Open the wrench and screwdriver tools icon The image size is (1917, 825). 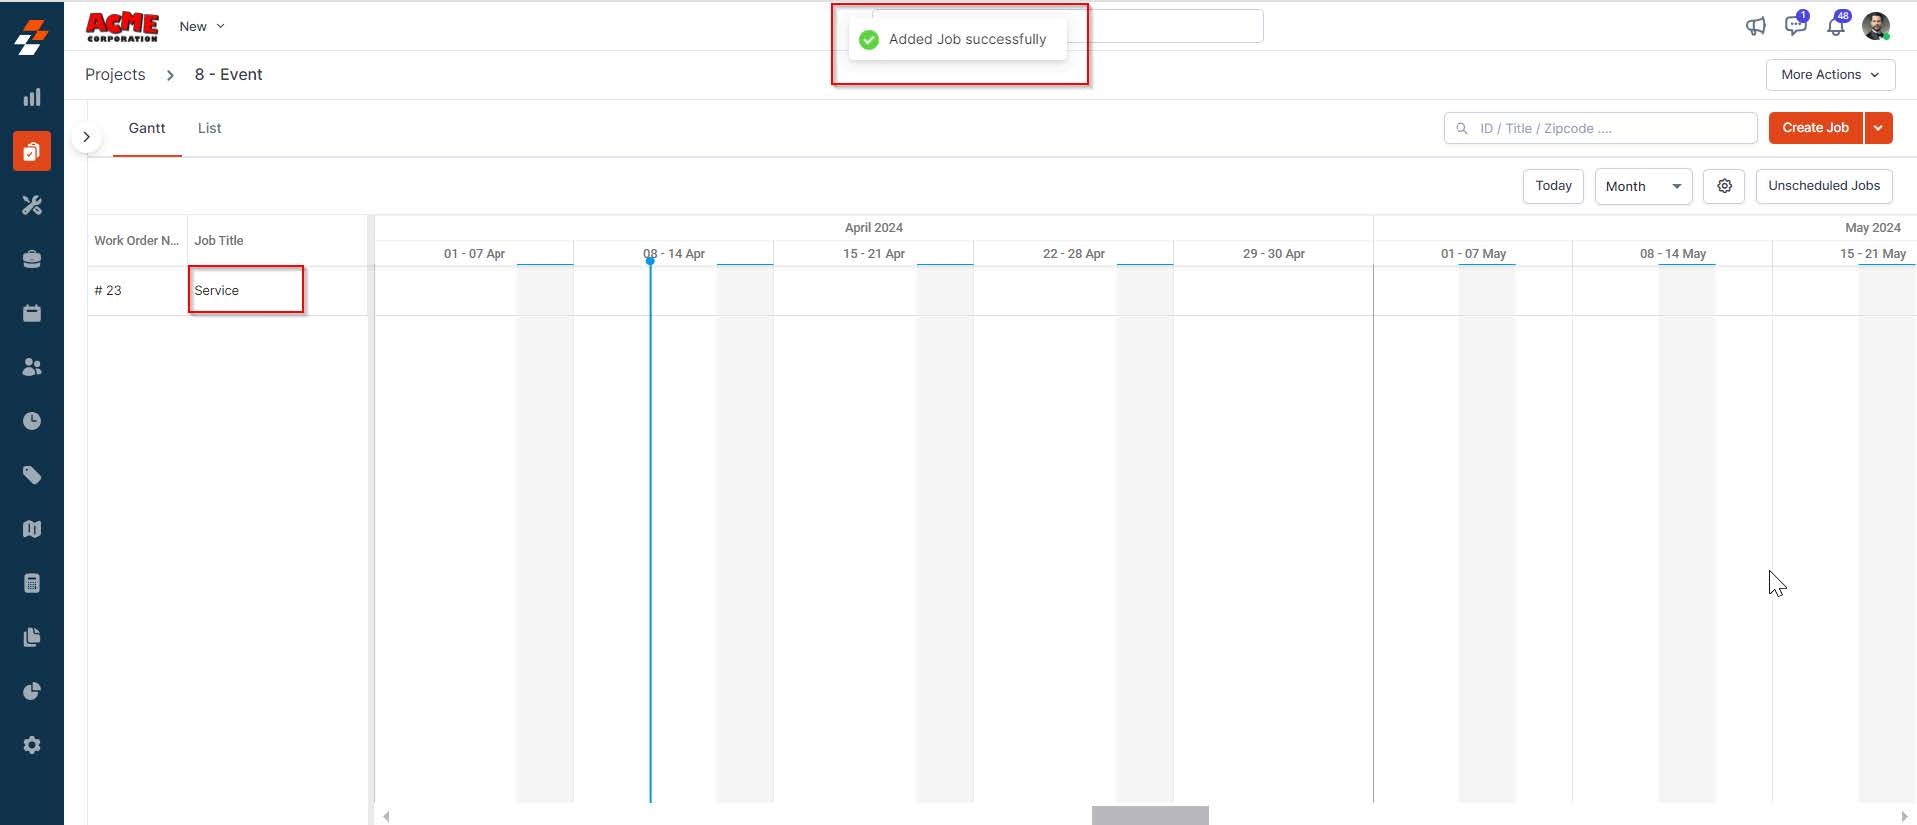click(32, 205)
